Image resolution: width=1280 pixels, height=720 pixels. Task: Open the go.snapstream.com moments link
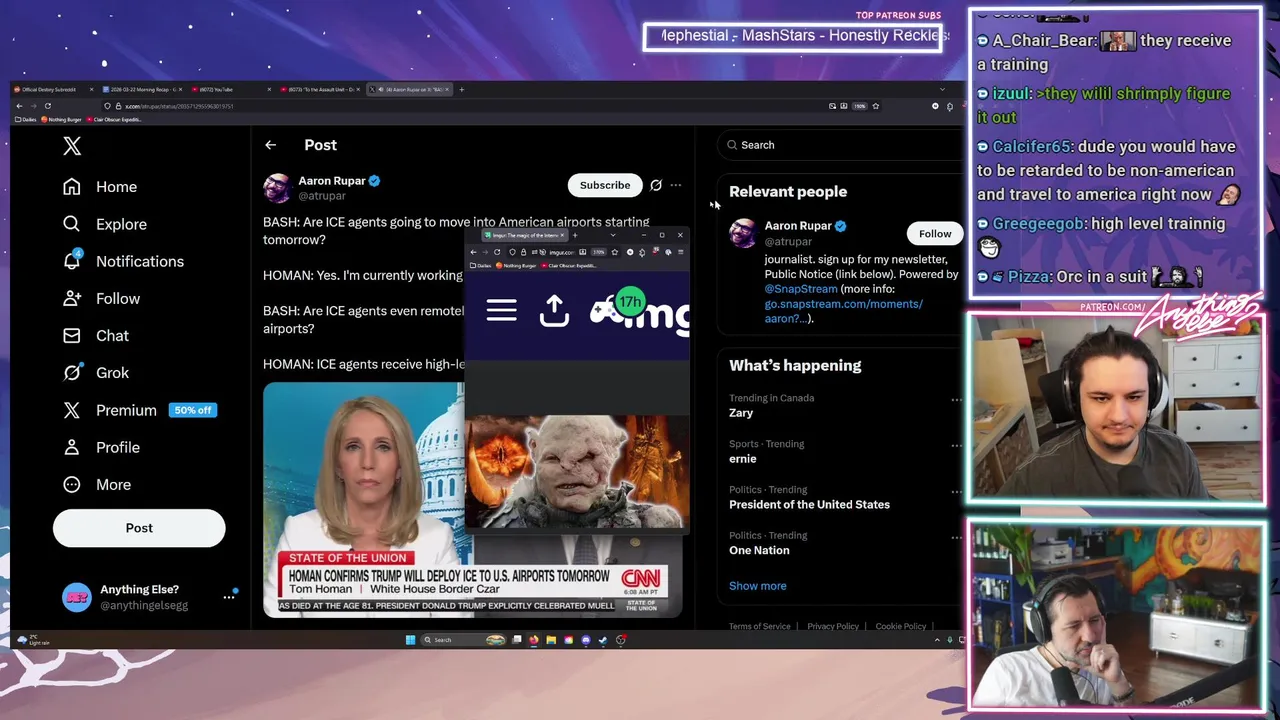point(843,304)
